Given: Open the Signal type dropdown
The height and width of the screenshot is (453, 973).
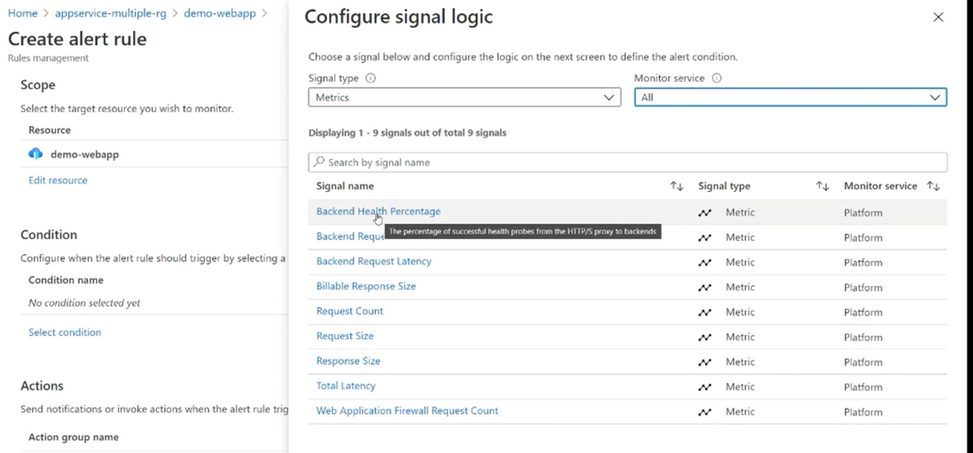Looking at the screenshot, I should [x=464, y=97].
